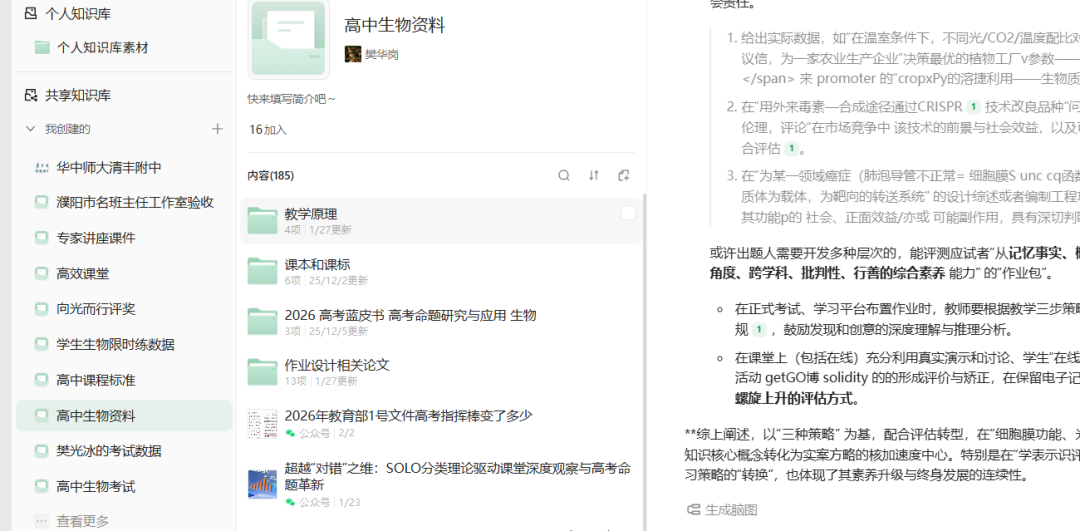
Task: Click the icon beside 樊光冰的考试数据
Action: (41, 451)
